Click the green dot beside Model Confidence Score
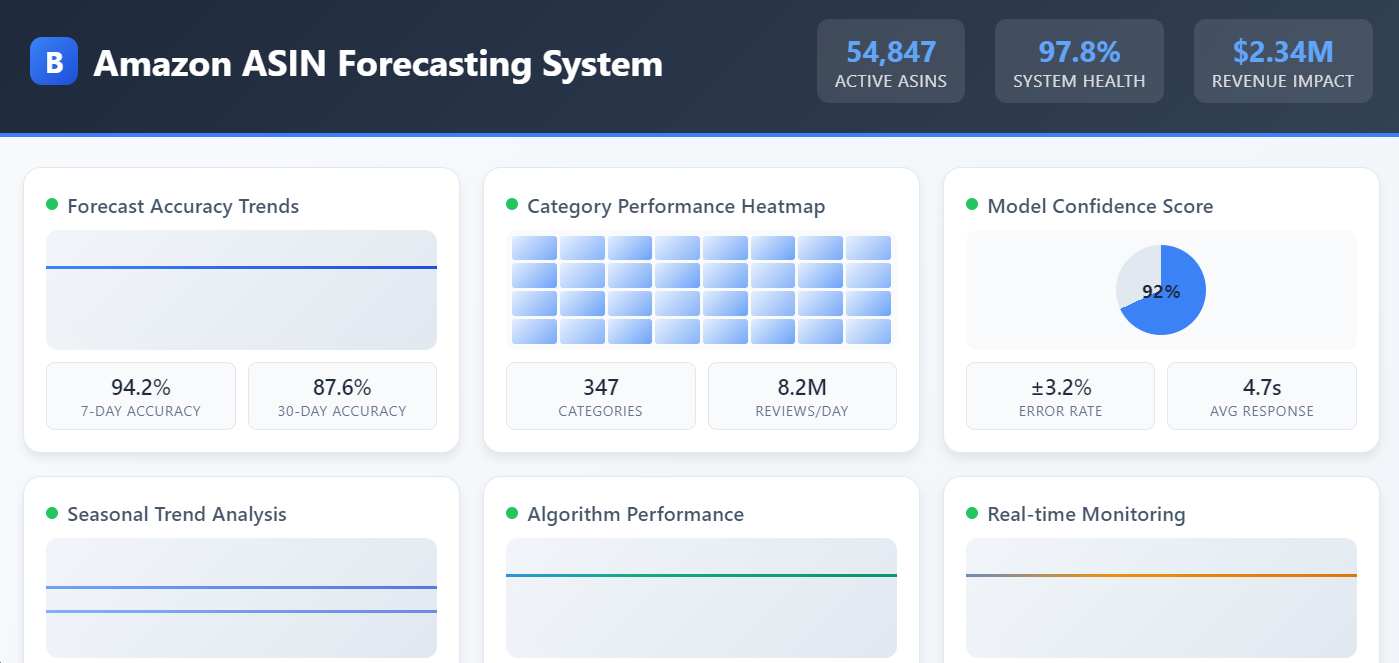This screenshot has width=1399, height=663. 972,206
